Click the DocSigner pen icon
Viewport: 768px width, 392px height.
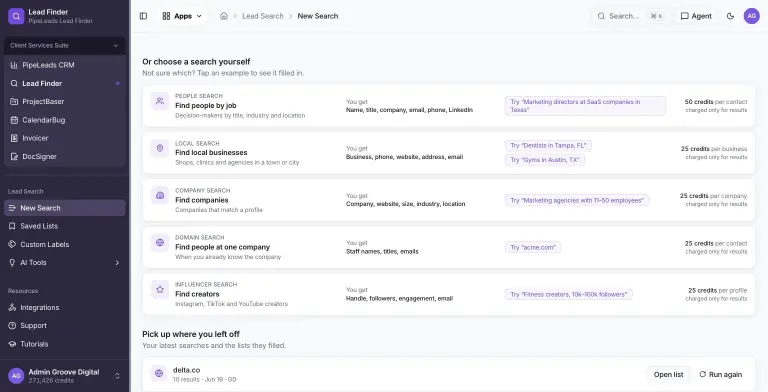[14, 157]
